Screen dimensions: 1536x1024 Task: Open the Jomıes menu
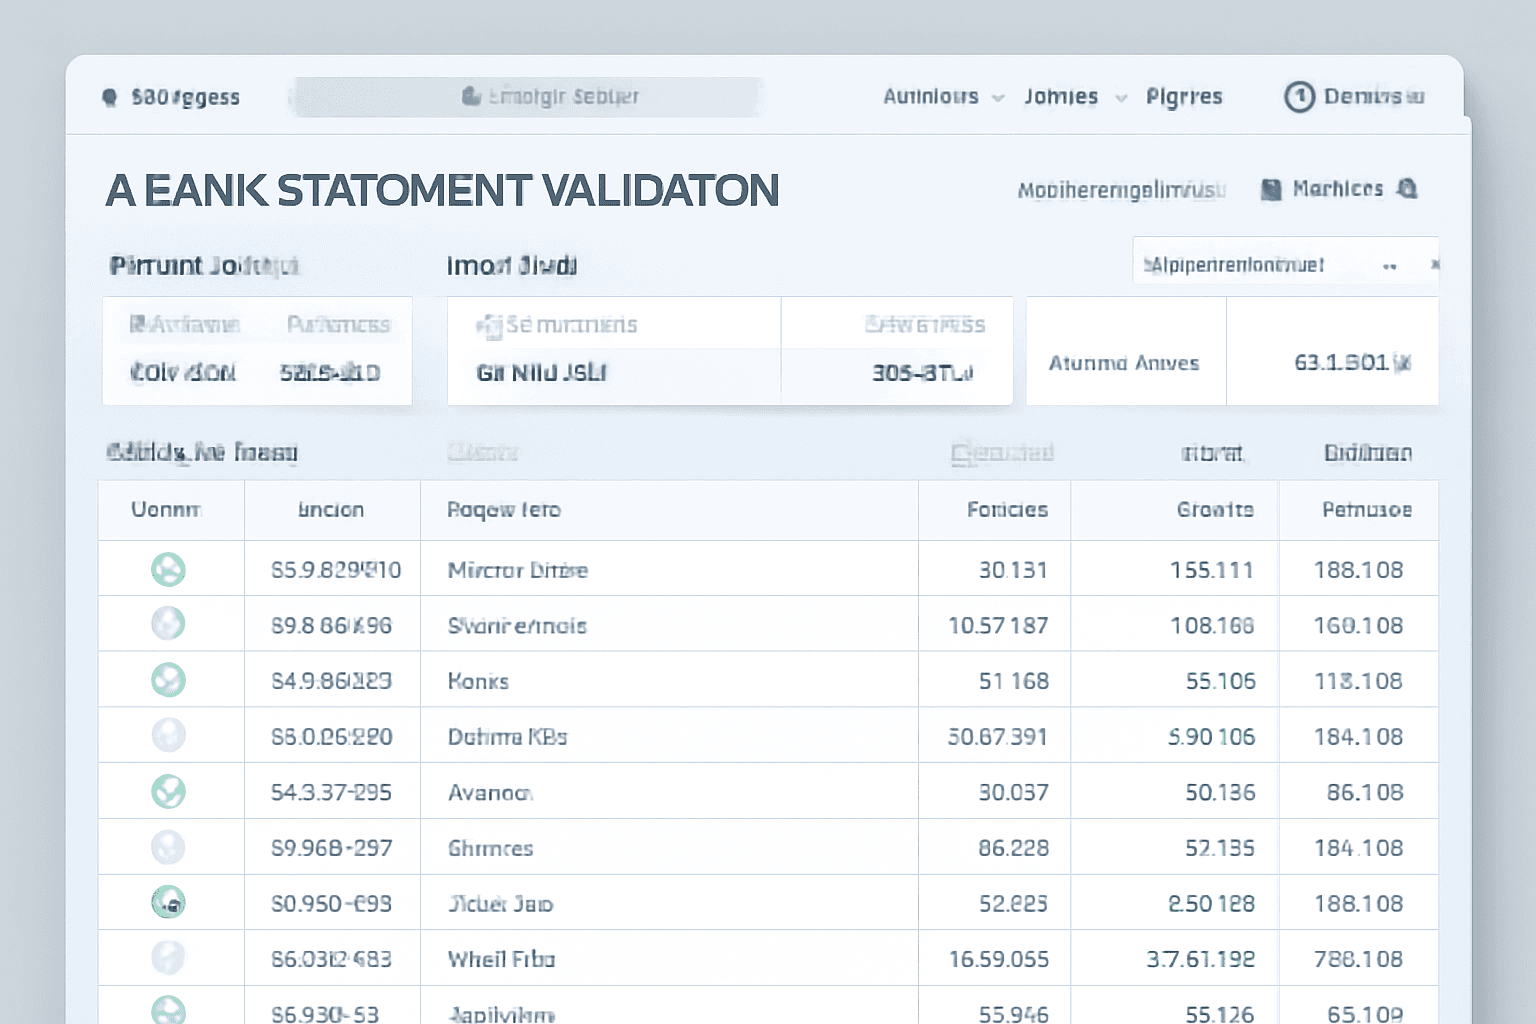pyautogui.click(x=1061, y=96)
